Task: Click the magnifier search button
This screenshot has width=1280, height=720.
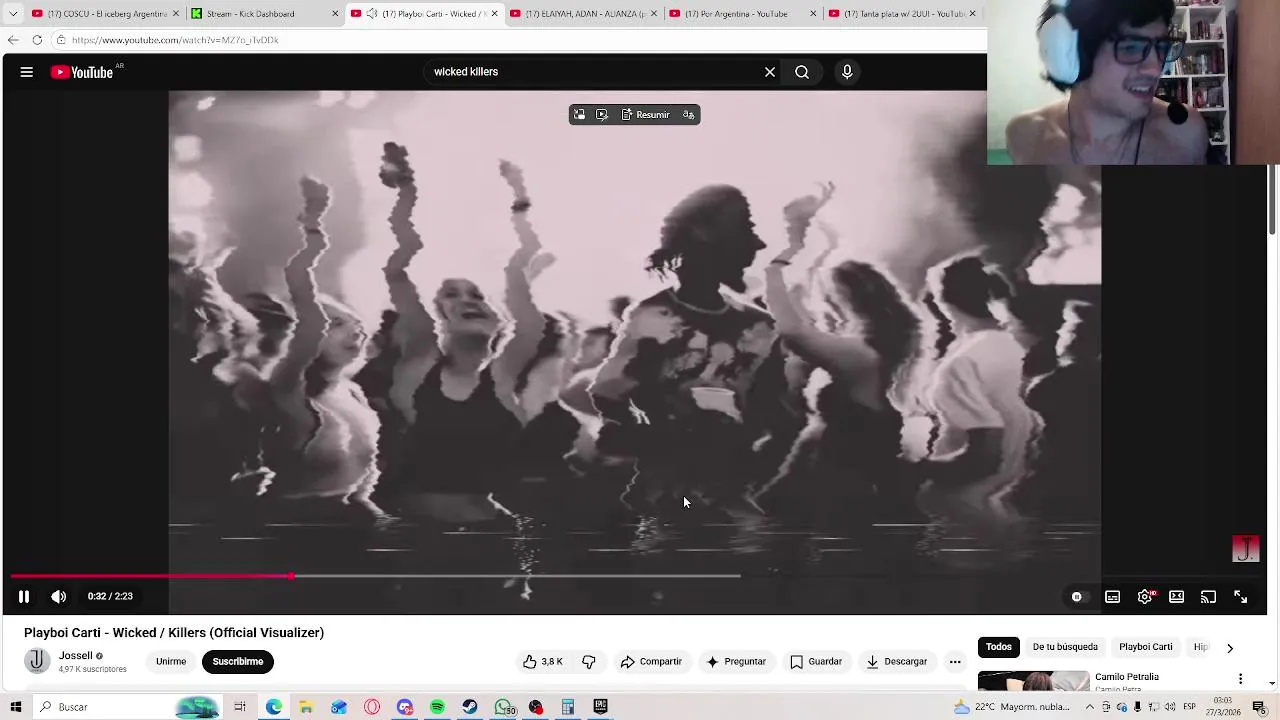Action: pyautogui.click(x=802, y=72)
